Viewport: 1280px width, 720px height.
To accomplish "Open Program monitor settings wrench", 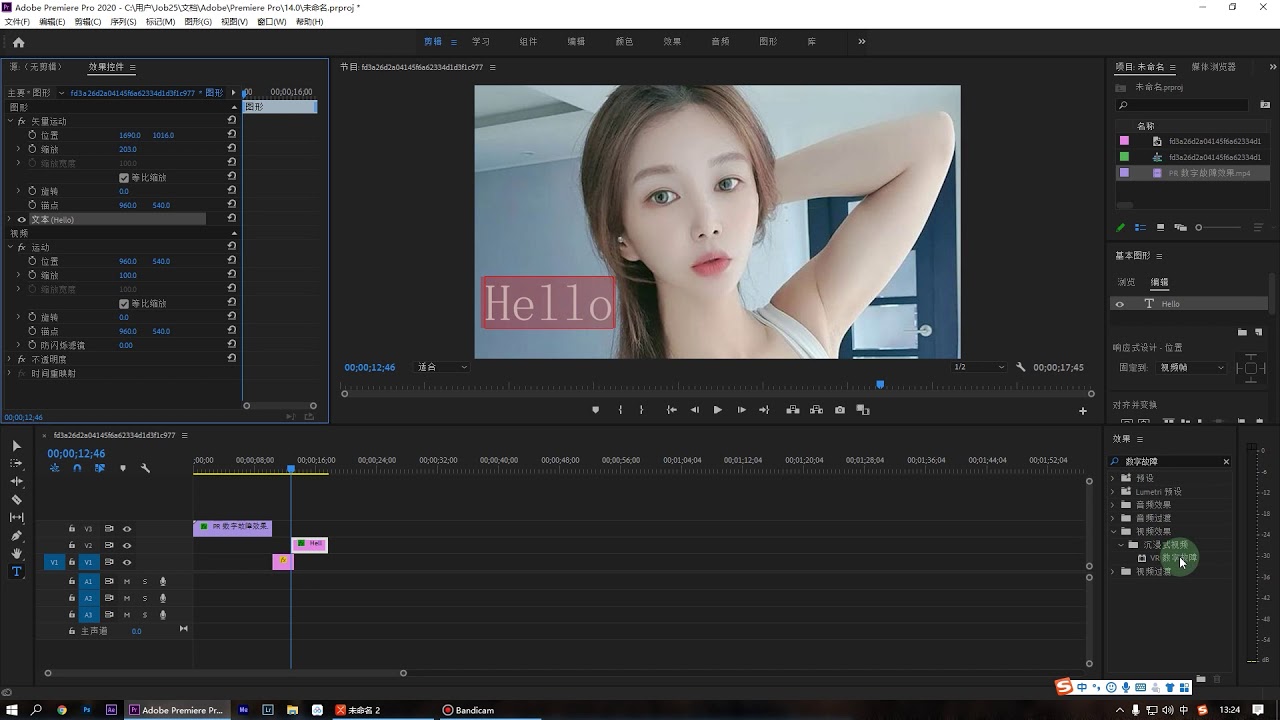I will click(1021, 367).
